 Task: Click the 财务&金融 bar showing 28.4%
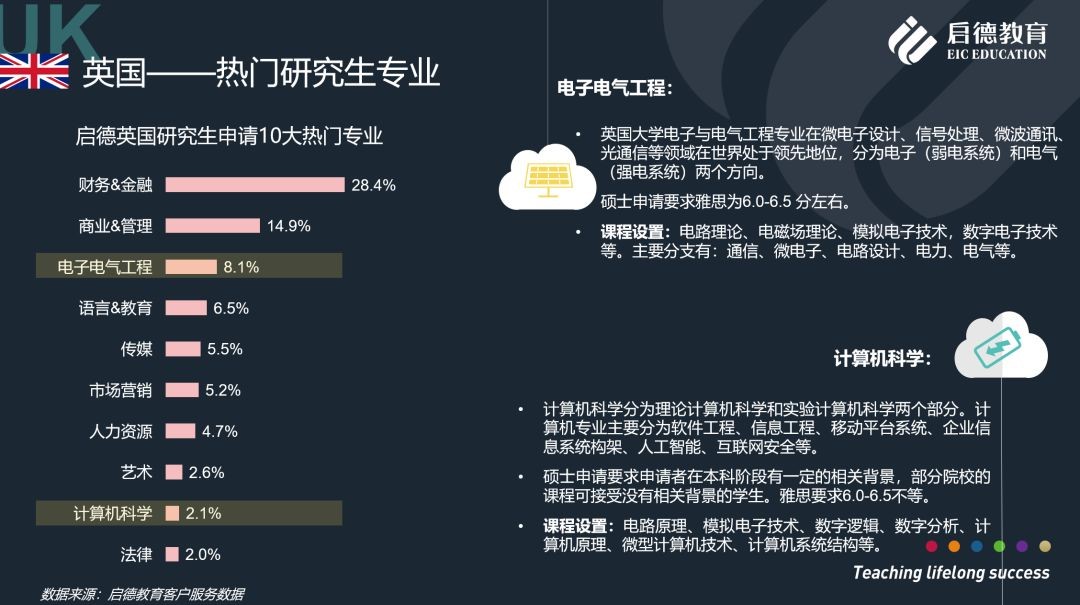click(254, 185)
